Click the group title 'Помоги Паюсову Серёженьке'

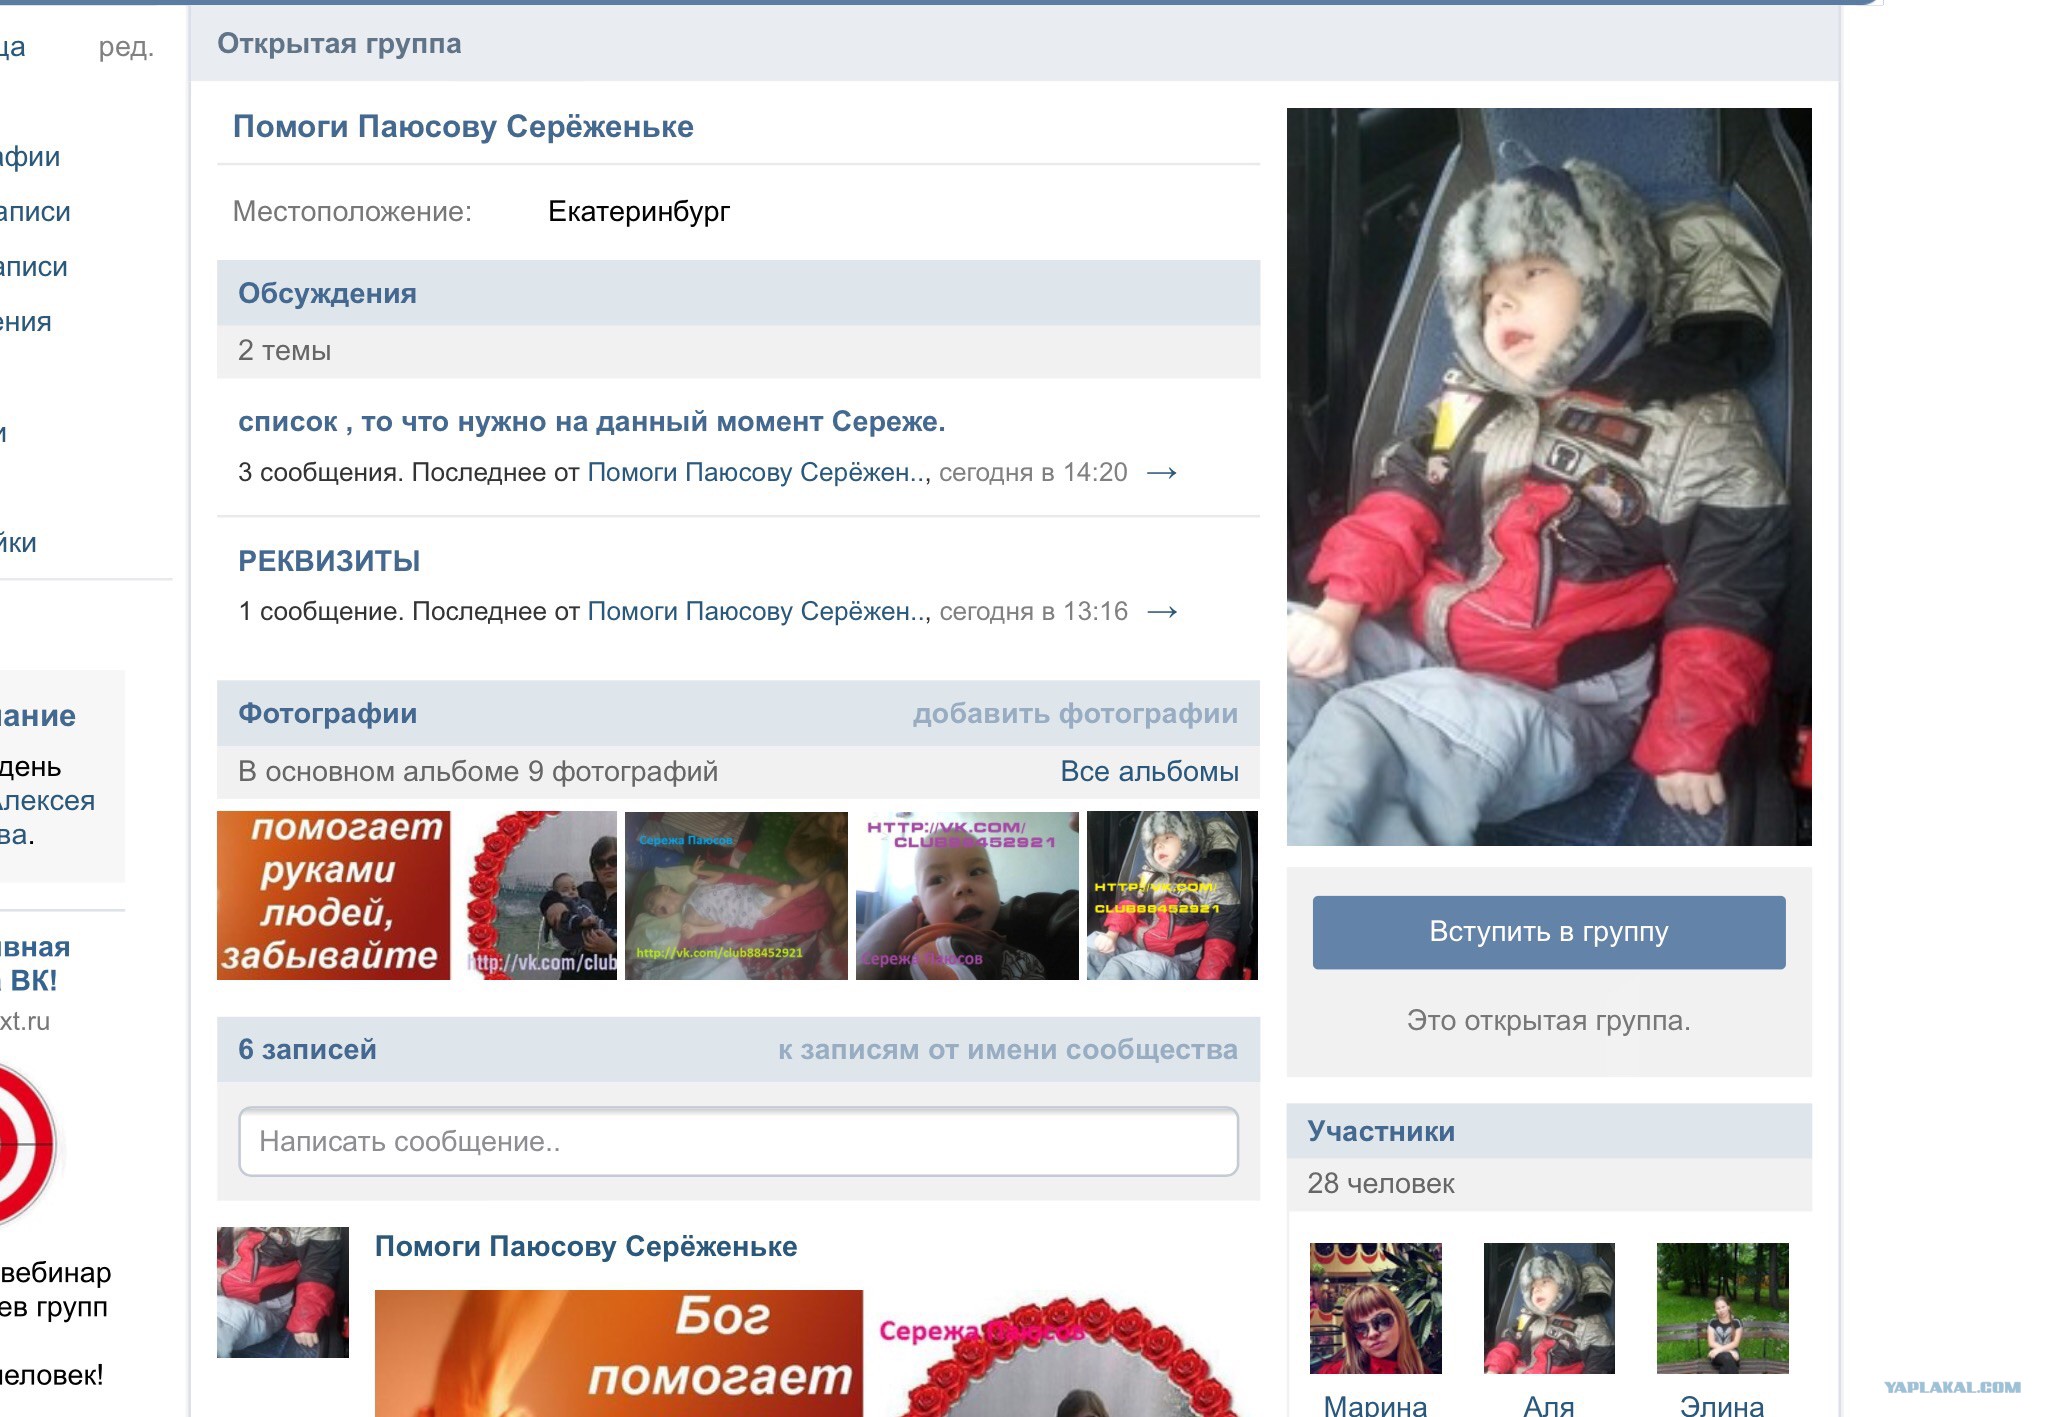(x=463, y=127)
